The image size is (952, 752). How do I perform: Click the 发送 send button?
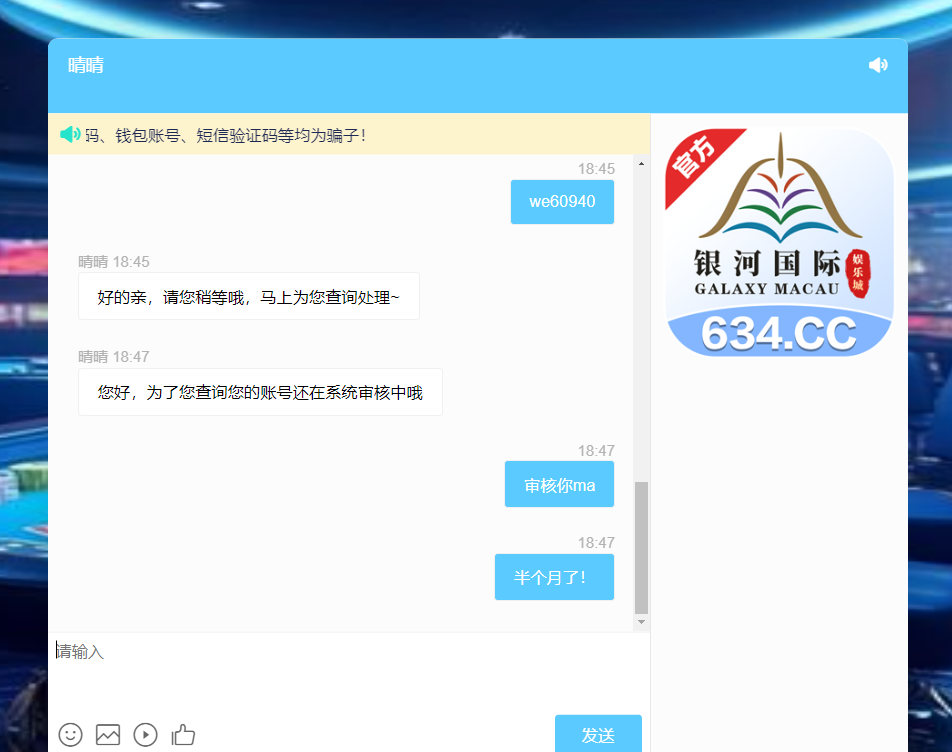(598, 733)
